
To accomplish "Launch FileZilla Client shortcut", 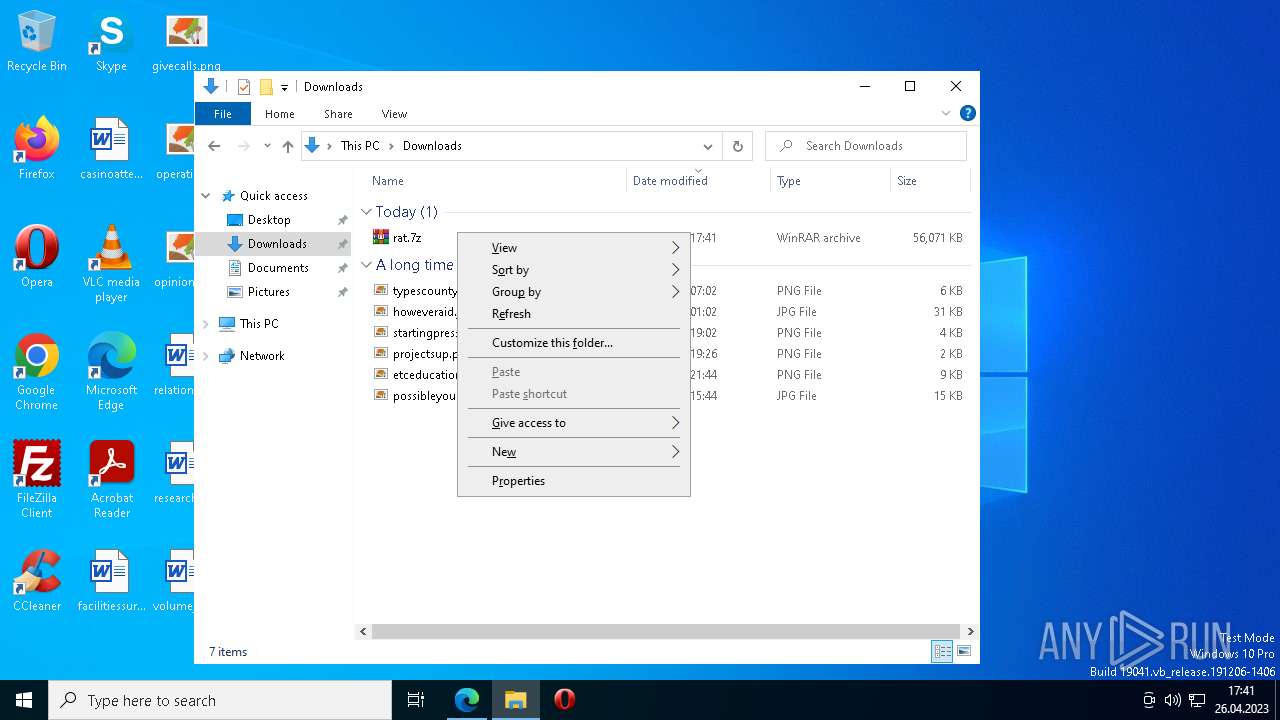I will tap(37, 480).
